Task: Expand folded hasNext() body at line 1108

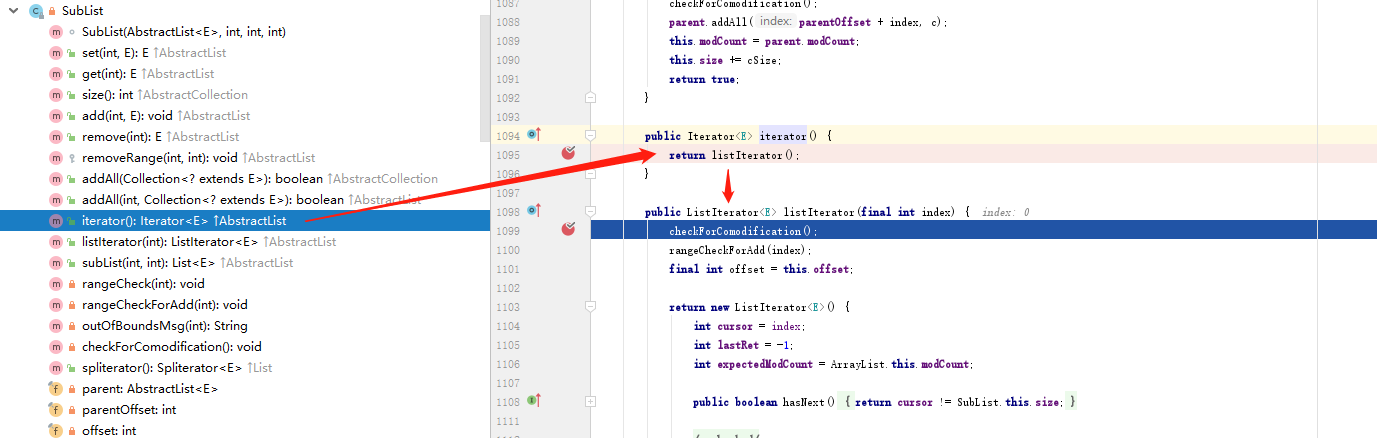Action: (x=590, y=402)
